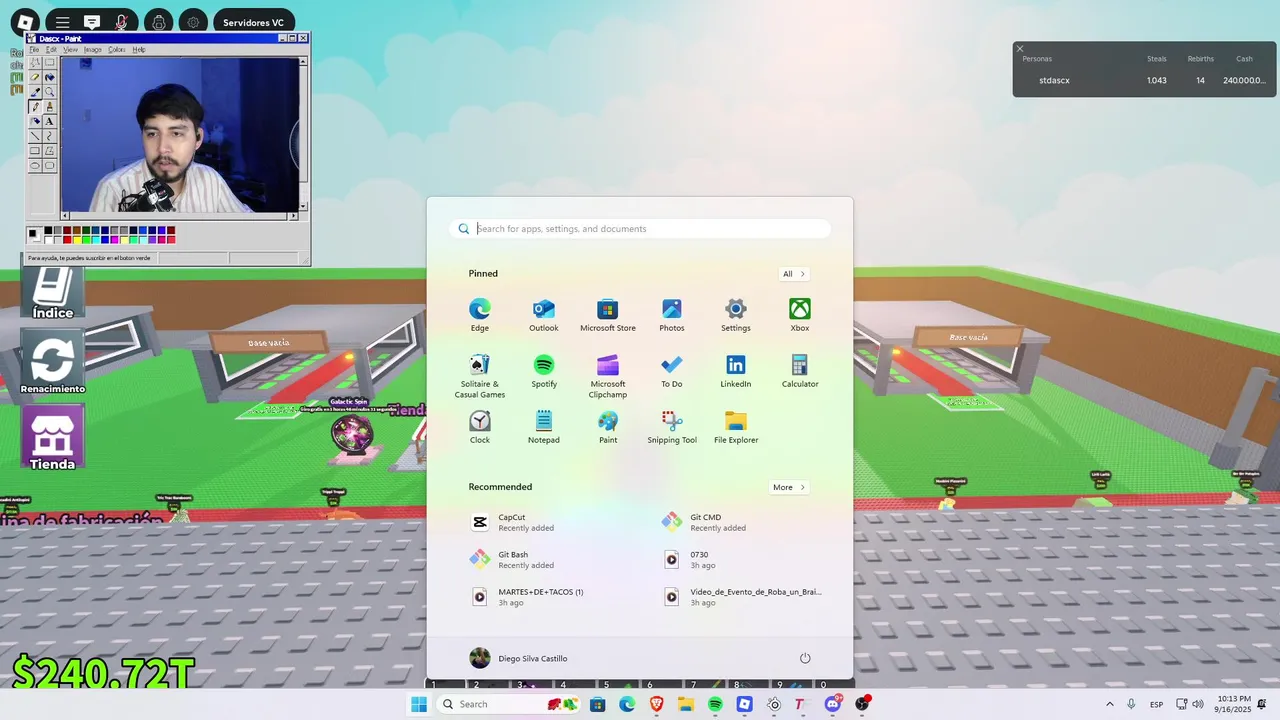Image resolution: width=1280 pixels, height=720 pixels.
Task: Pick the yellow swatch in Paint palette
Action: point(77,239)
